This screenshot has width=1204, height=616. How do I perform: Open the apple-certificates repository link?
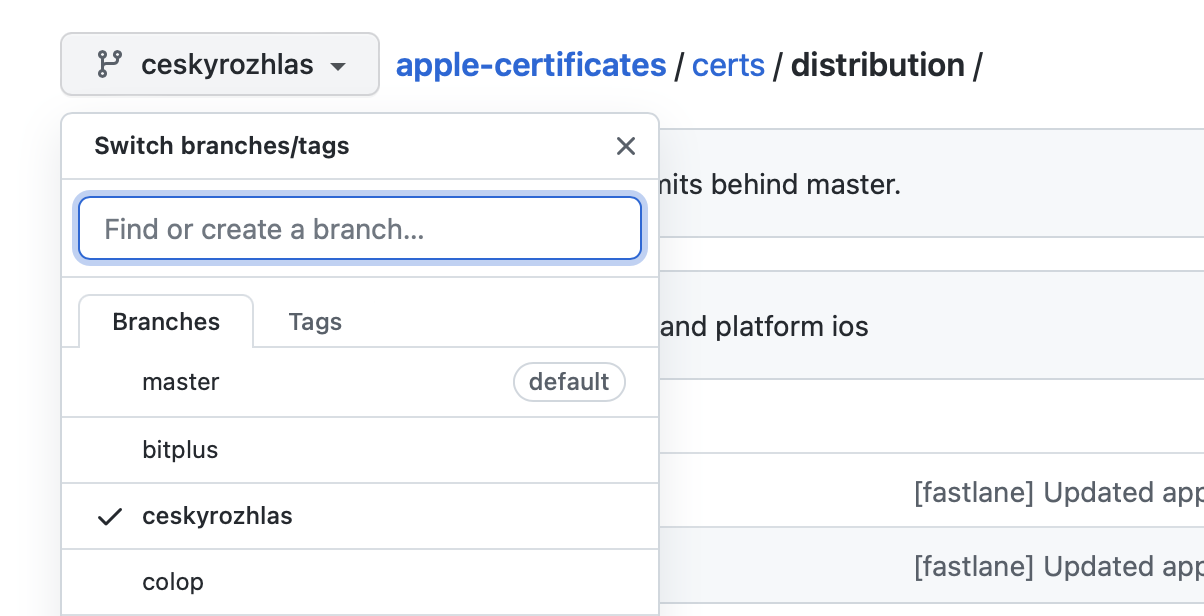click(x=531, y=65)
